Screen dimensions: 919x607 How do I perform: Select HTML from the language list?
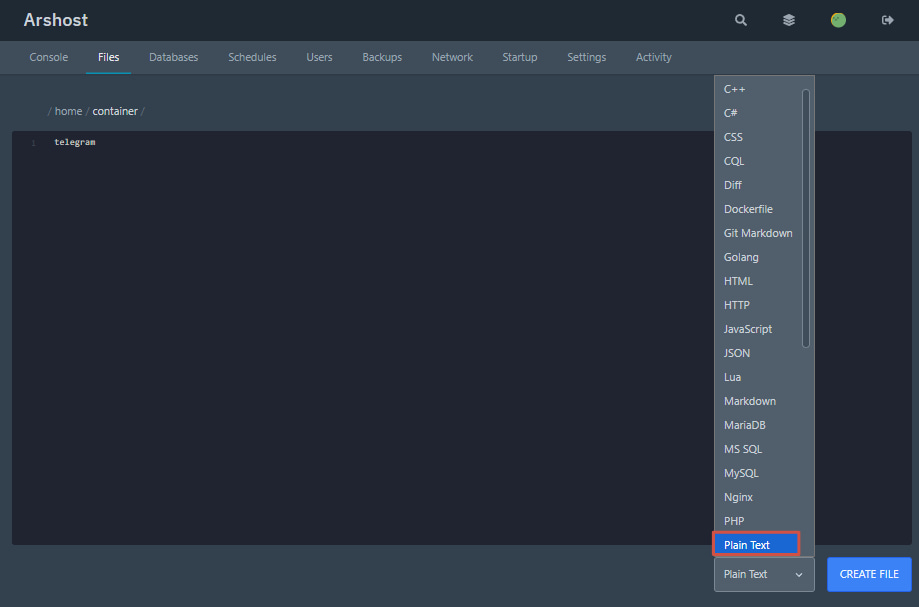757,281
